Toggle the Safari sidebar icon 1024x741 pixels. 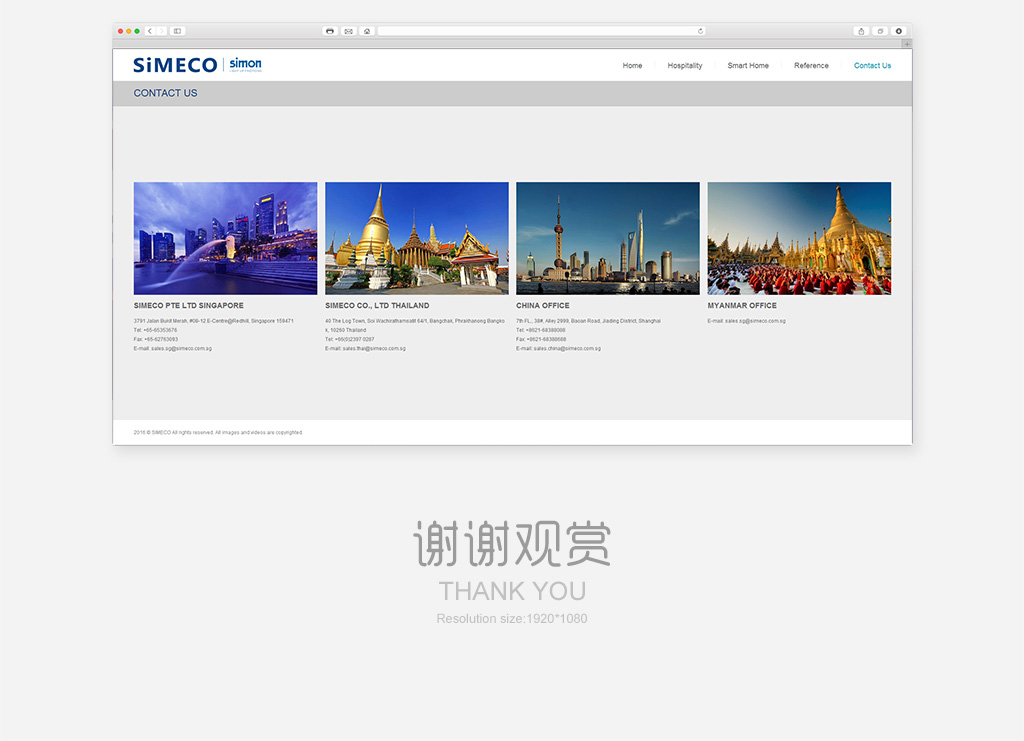(x=177, y=31)
